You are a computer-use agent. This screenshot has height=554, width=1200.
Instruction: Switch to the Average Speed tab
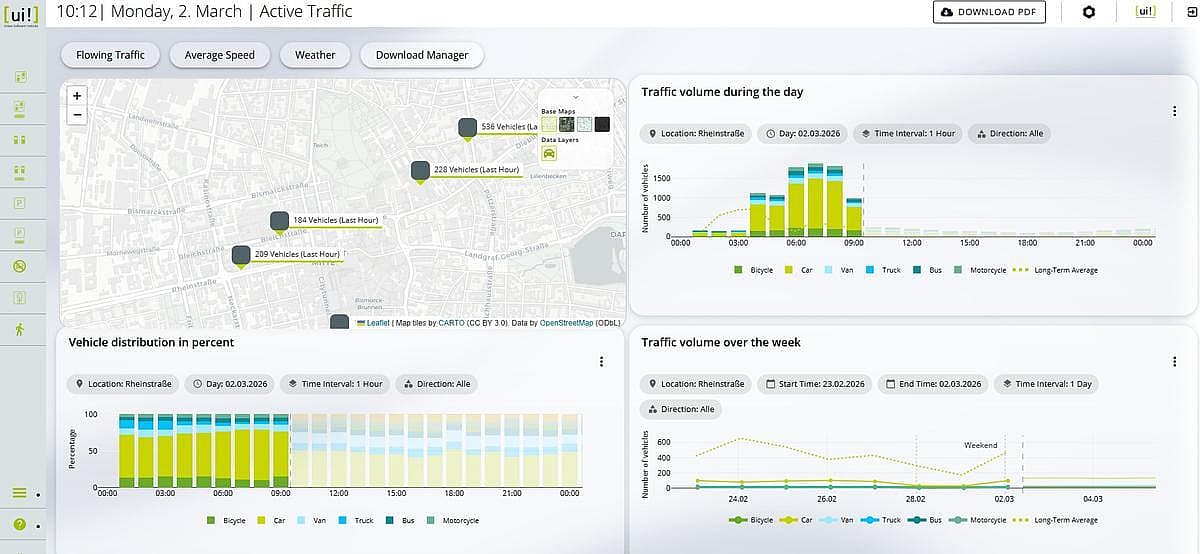point(219,55)
